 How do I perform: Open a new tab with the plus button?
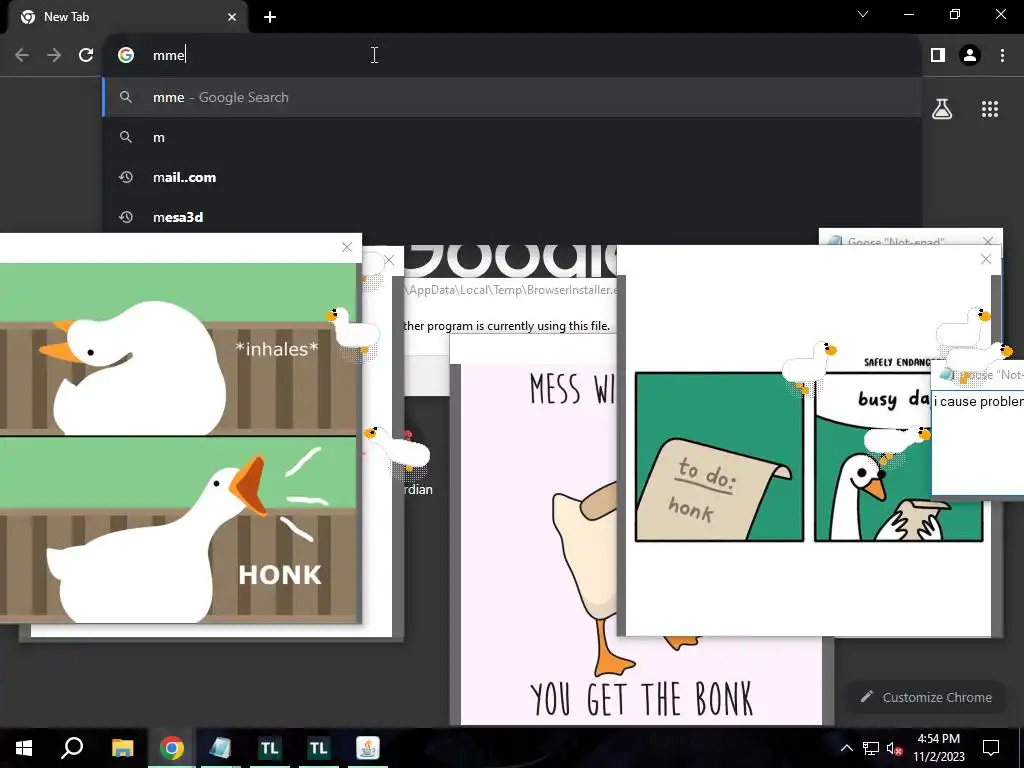[270, 17]
